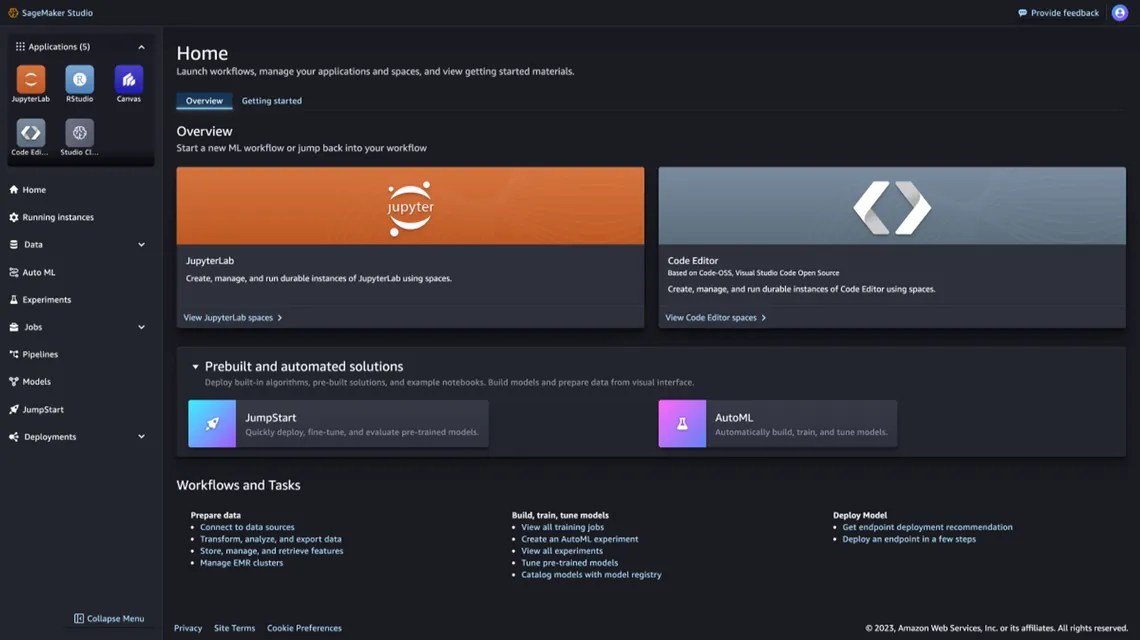Open Catalog models with model registry link
This screenshot has height=640, width=1140.
(591, 574)
